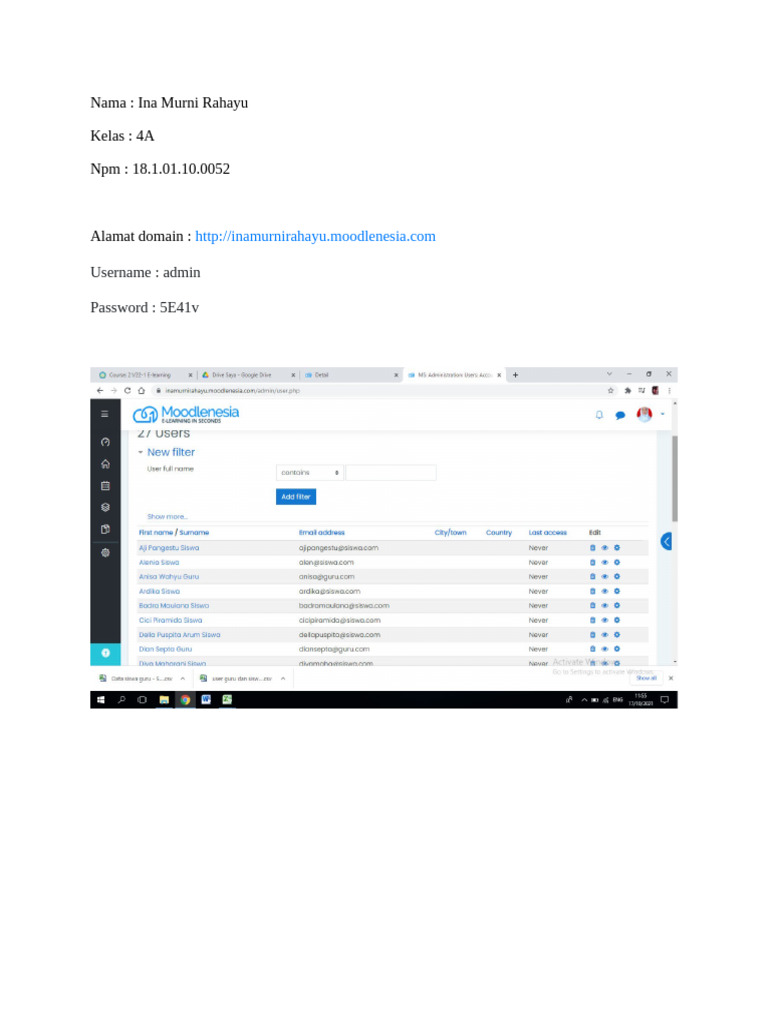Click the browser extensions puzzle icon
This screenshot has width=768, height=1024.
(628, 391)
